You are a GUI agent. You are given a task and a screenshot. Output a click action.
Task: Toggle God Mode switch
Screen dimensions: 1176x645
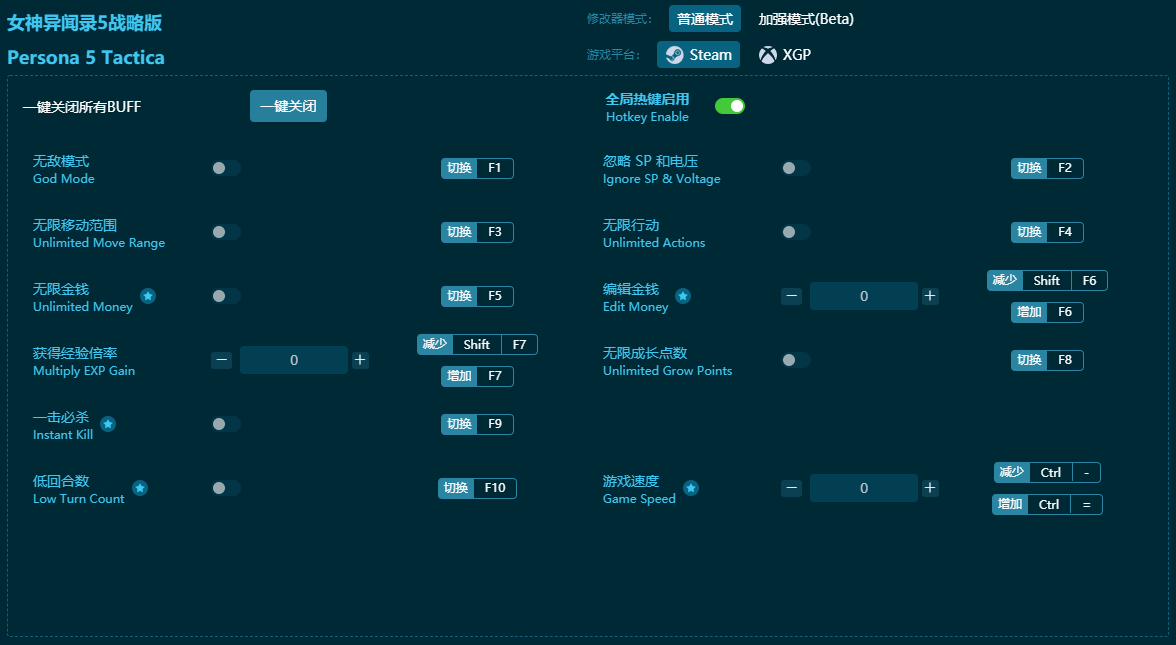click(226, 168)
